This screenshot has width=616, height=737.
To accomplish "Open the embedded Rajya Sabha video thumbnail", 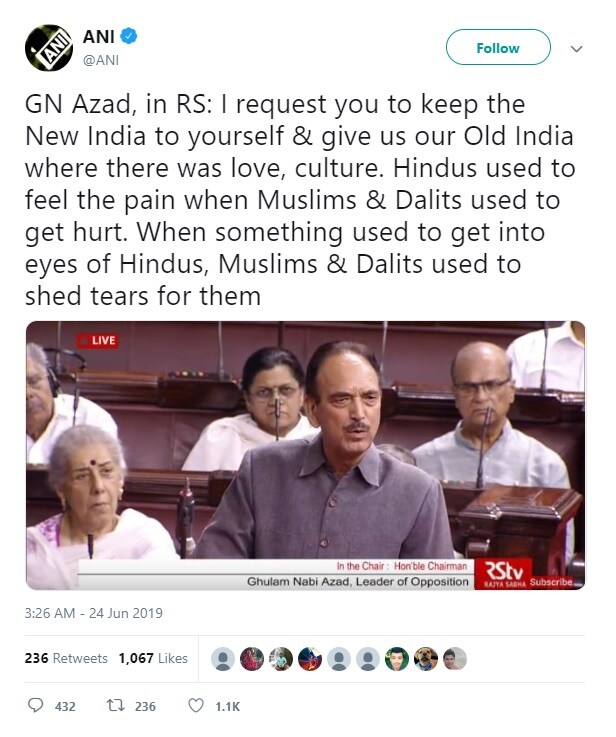I will [305, 455].
